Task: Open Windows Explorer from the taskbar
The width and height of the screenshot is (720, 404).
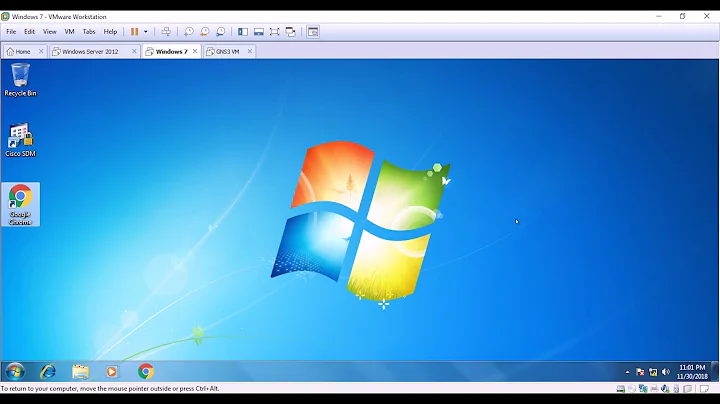Action: point(80,371)
